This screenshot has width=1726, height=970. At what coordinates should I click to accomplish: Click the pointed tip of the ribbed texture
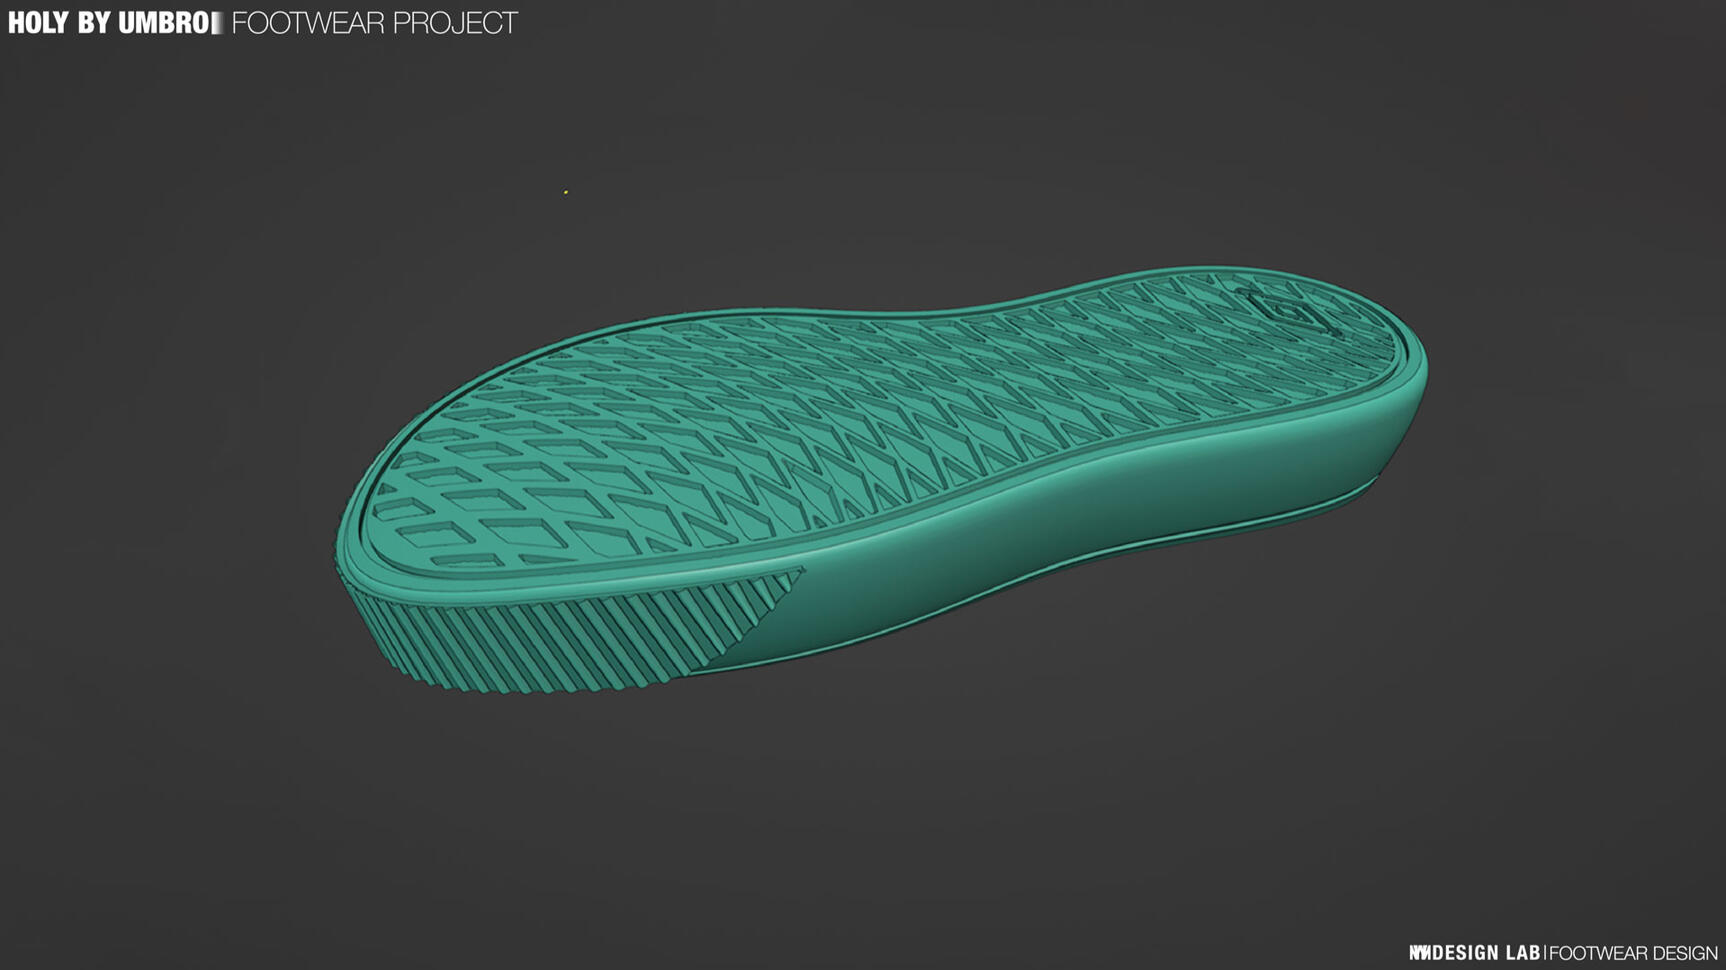(x=798, y=574)
